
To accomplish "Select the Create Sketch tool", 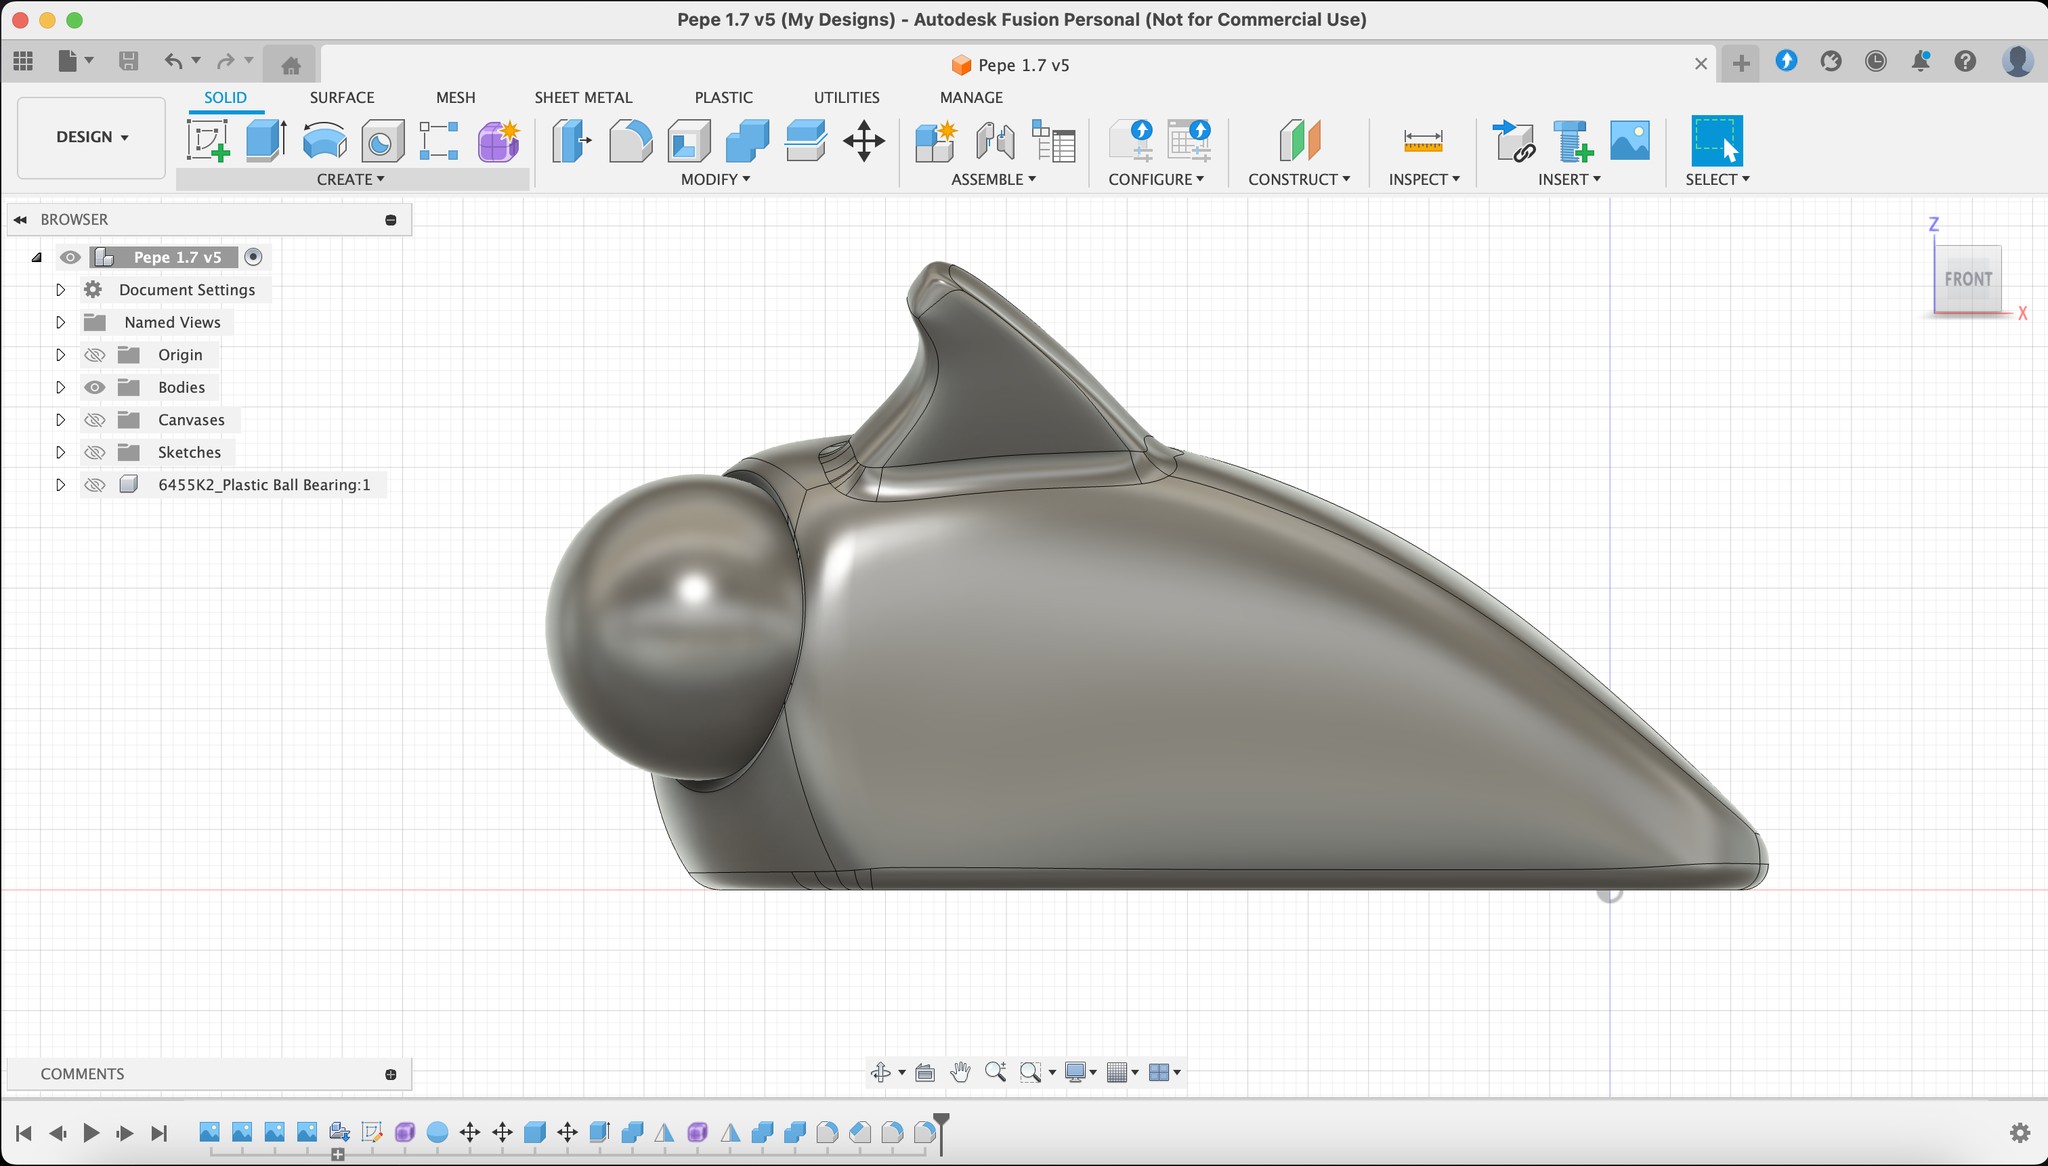I will click(x=208, y=140).
